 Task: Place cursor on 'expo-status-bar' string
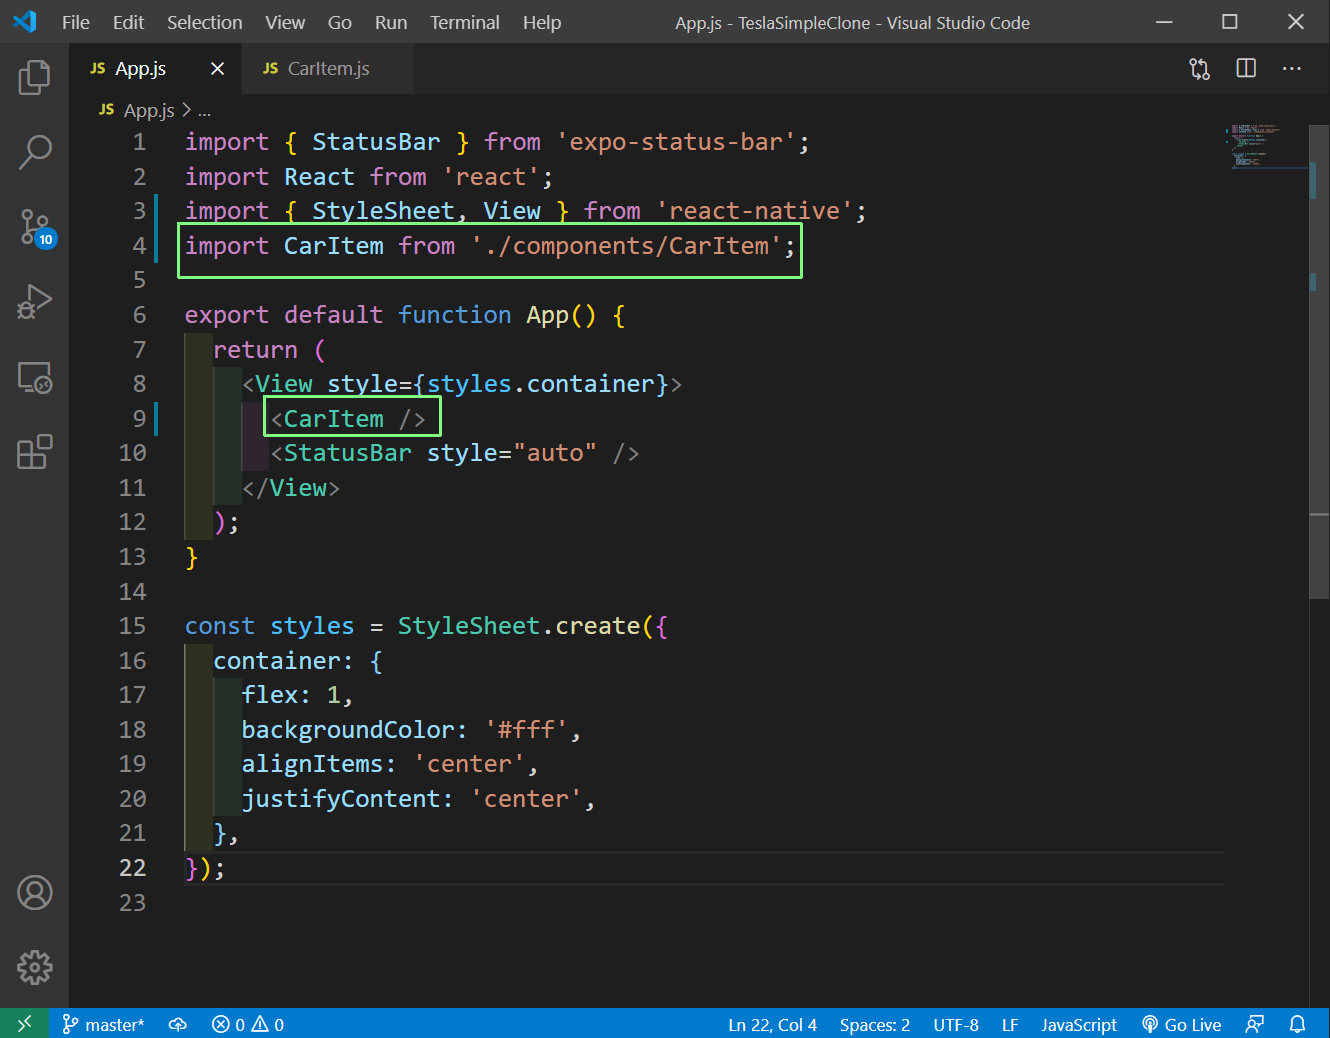[684, 142]
